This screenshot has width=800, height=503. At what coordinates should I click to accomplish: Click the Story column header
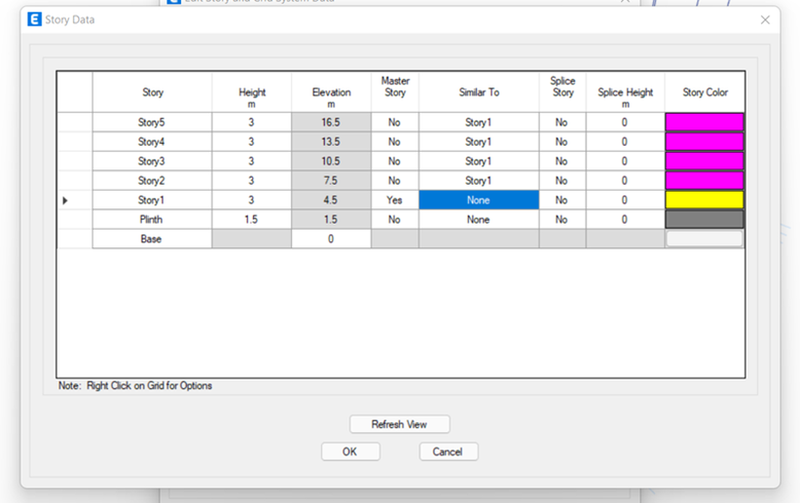coord(152,92)
